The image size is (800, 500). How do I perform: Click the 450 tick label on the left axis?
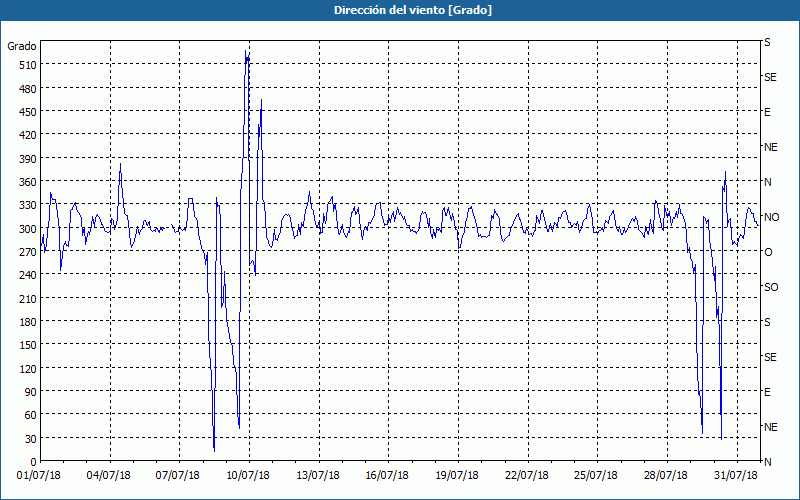point(27,112)
